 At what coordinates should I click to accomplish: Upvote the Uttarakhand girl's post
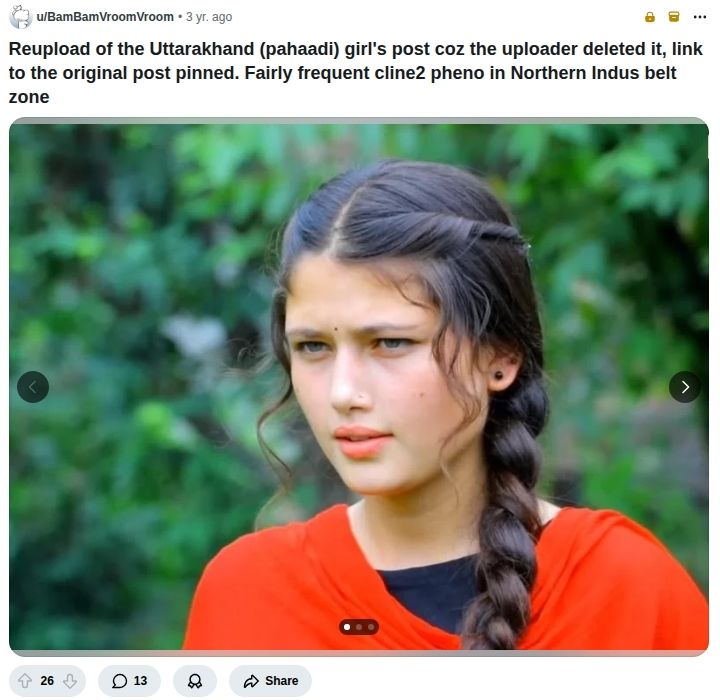pos(25,680)
